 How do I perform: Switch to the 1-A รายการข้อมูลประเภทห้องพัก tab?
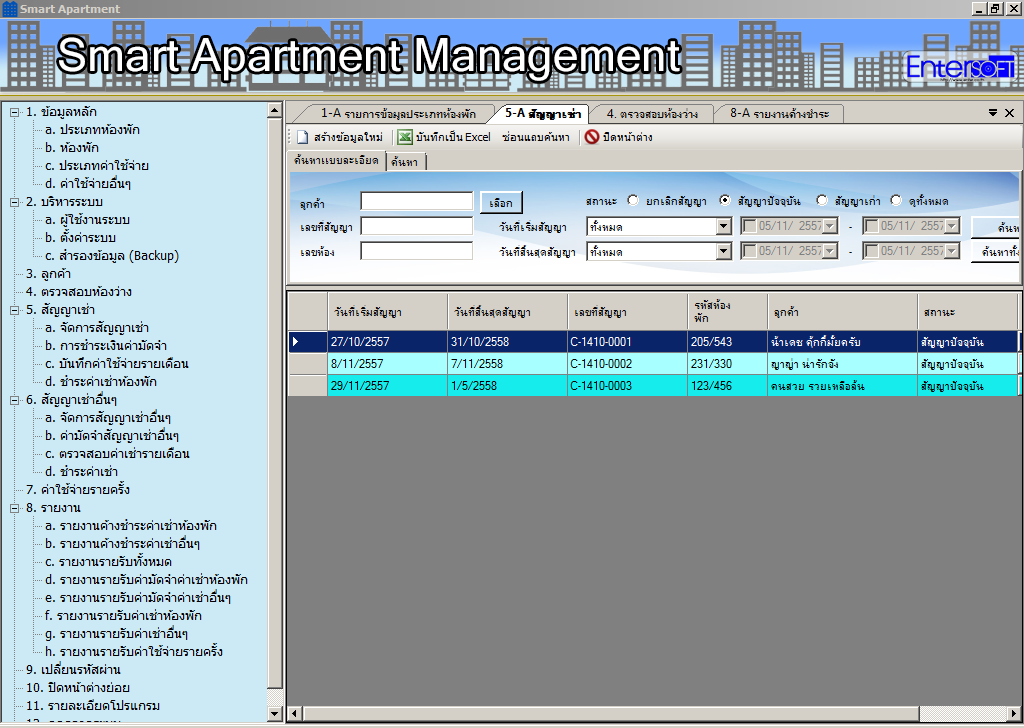point(398,114)
